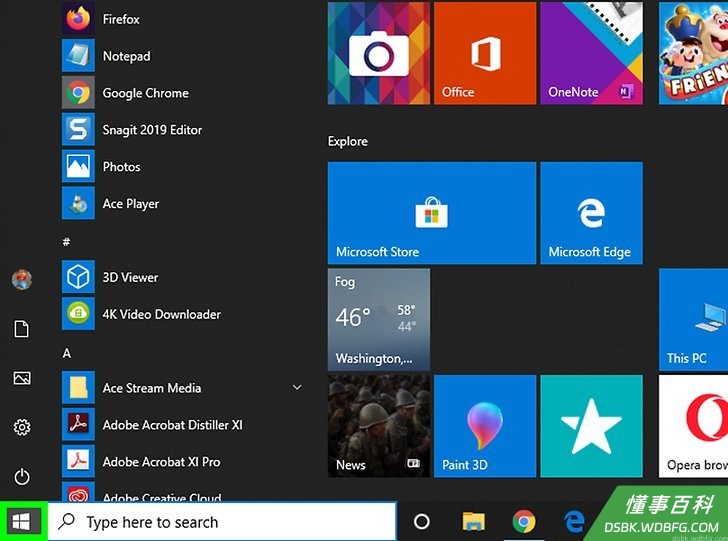Viewport: 728px width, 541px height.
Task: Open the OneNote tile
Action: pos(592,53)
